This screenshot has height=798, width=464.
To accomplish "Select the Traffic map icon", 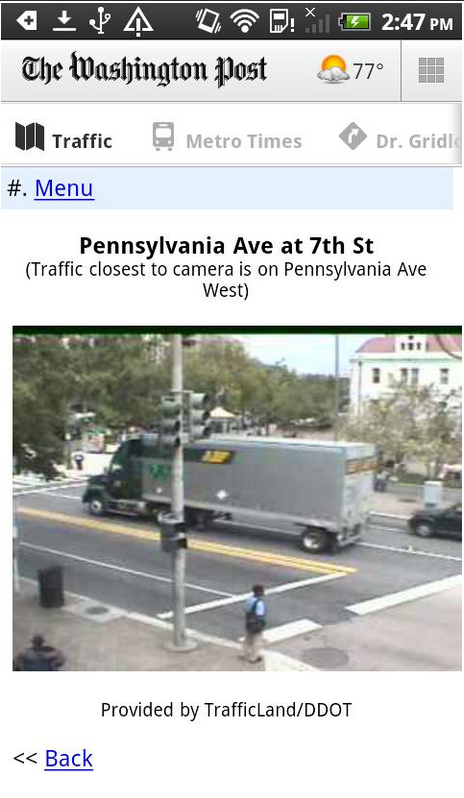I will click(x=30, y=137).
